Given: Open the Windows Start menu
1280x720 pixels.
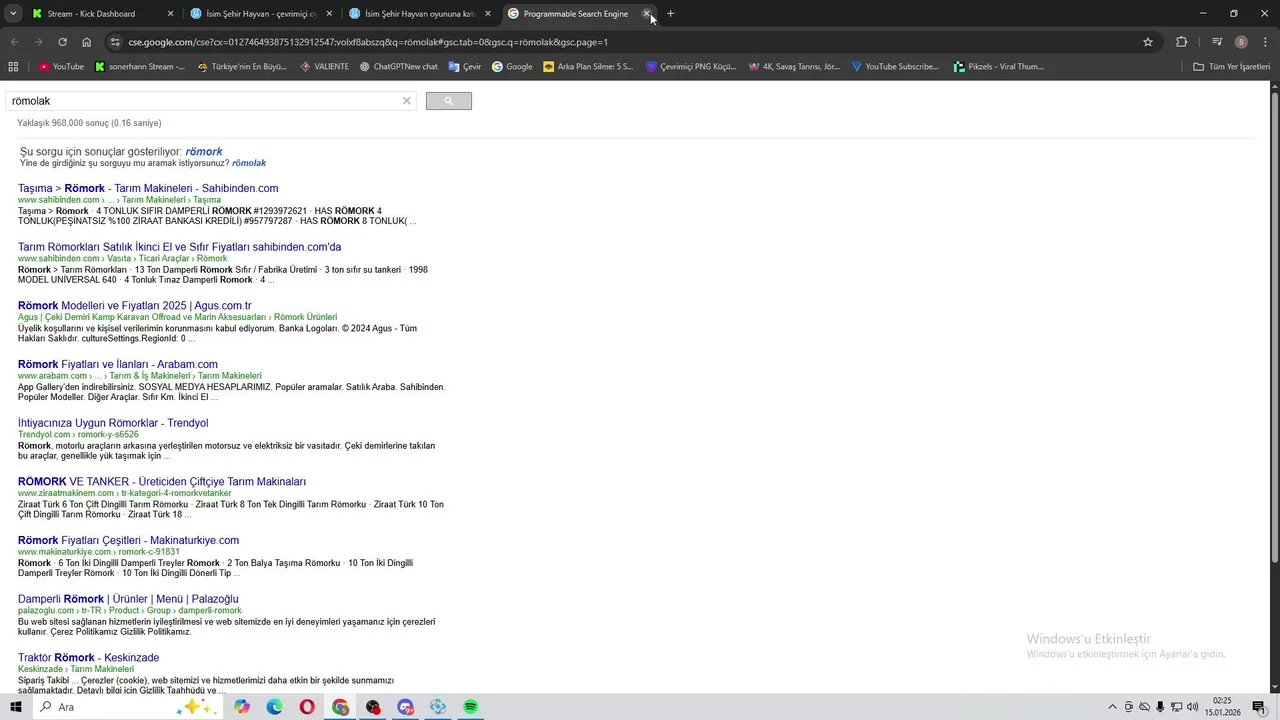Looking at the screenshot, I should coord(16,707).
